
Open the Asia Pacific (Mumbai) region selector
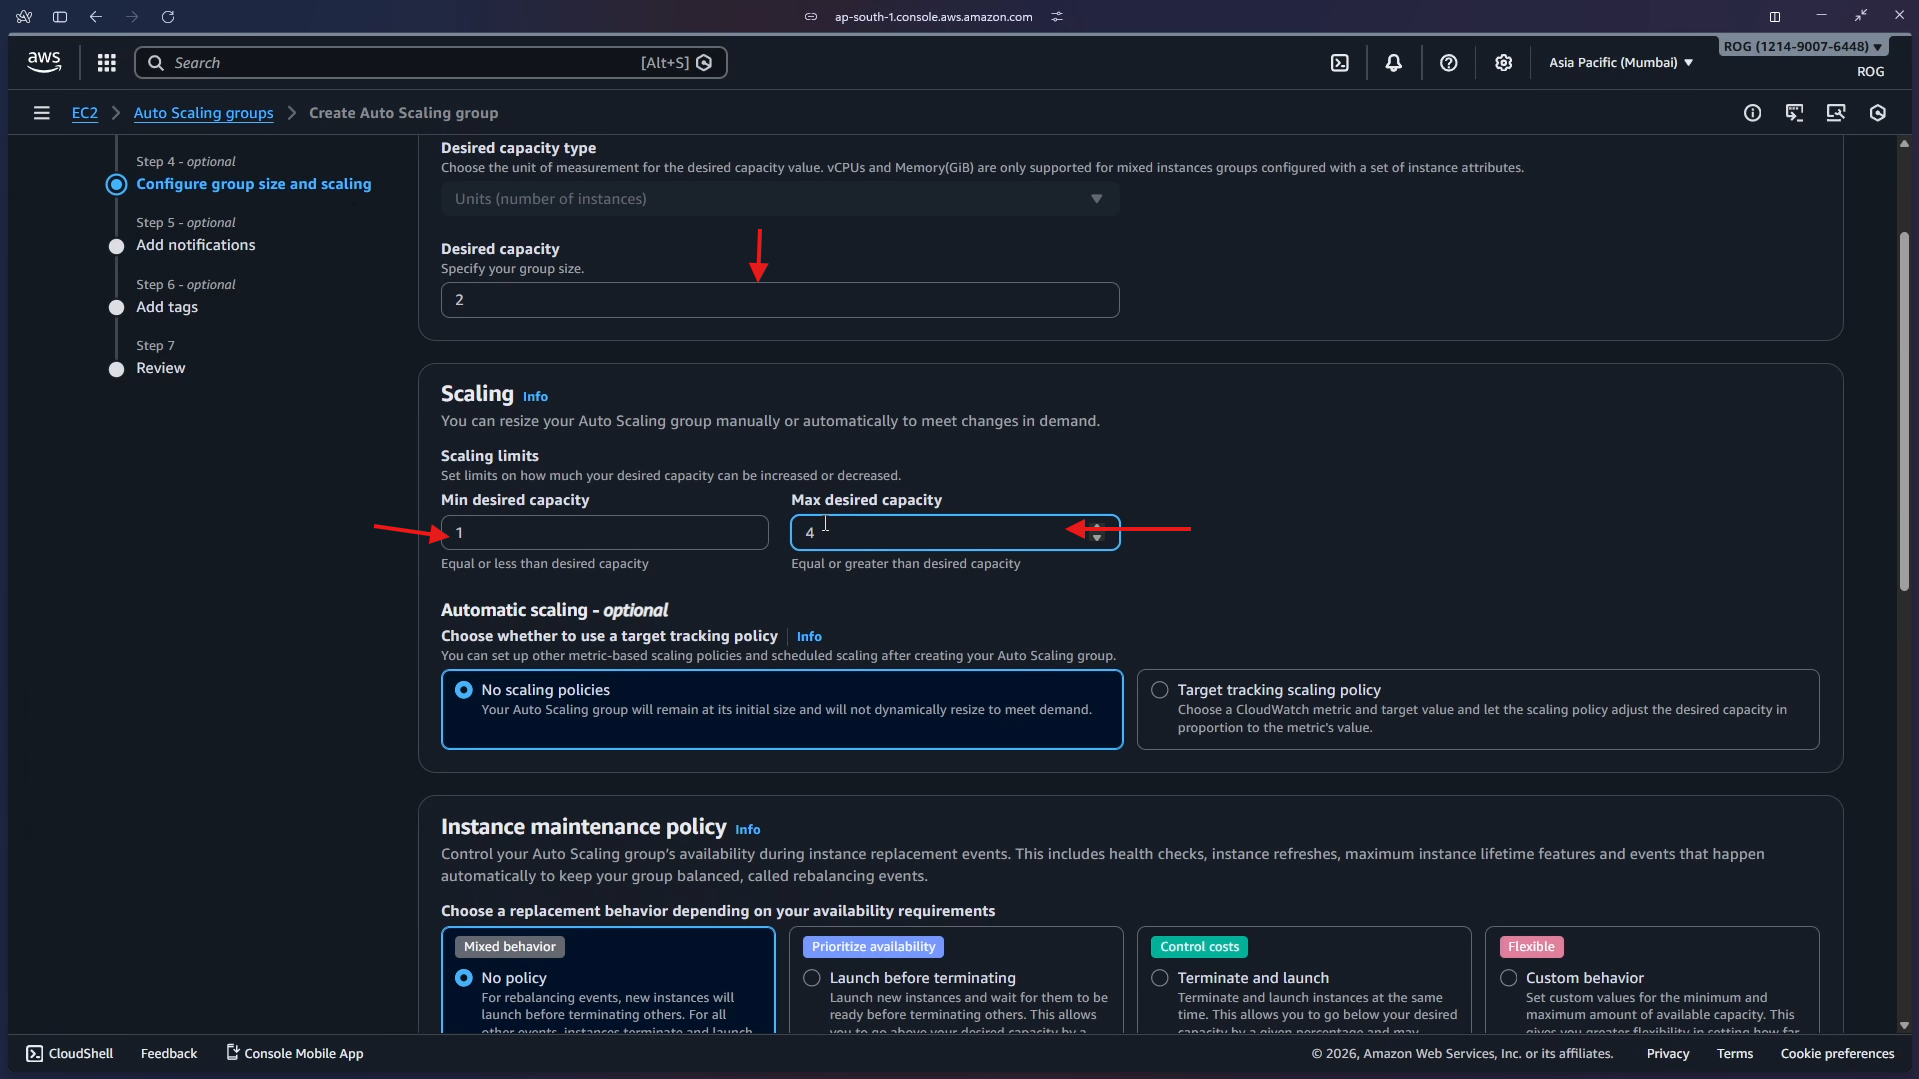click(1618, 62)
